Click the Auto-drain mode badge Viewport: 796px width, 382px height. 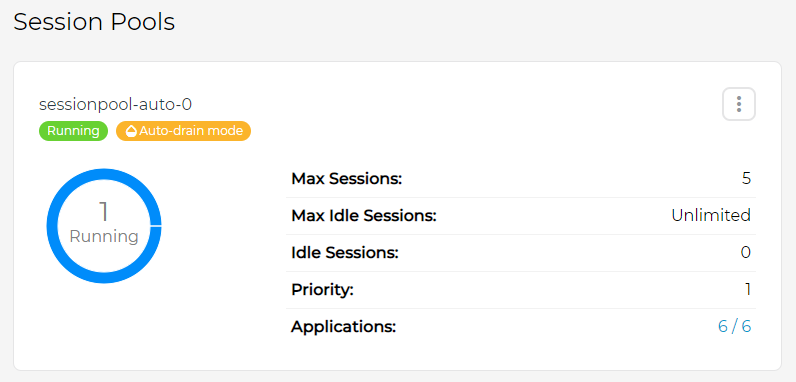pyautogui.click(x=183, y=131)
